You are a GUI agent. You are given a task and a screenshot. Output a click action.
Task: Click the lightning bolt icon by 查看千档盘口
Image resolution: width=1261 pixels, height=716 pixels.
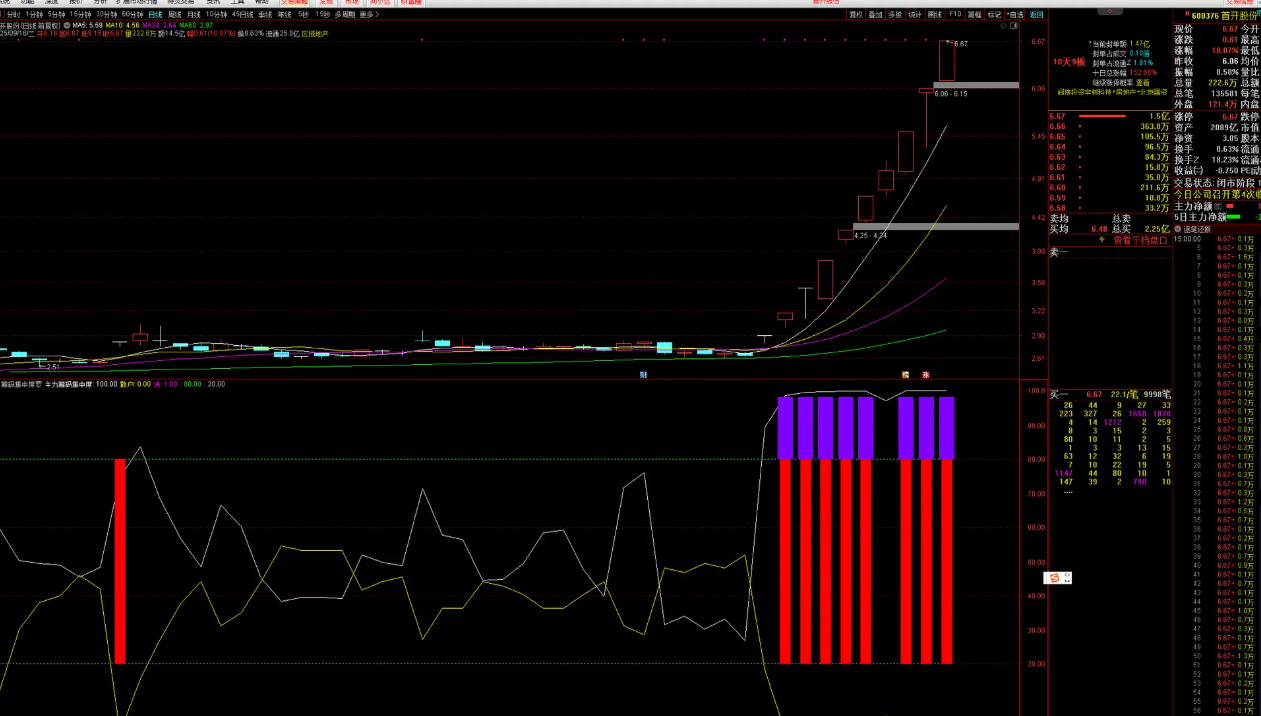point(1103,240)
